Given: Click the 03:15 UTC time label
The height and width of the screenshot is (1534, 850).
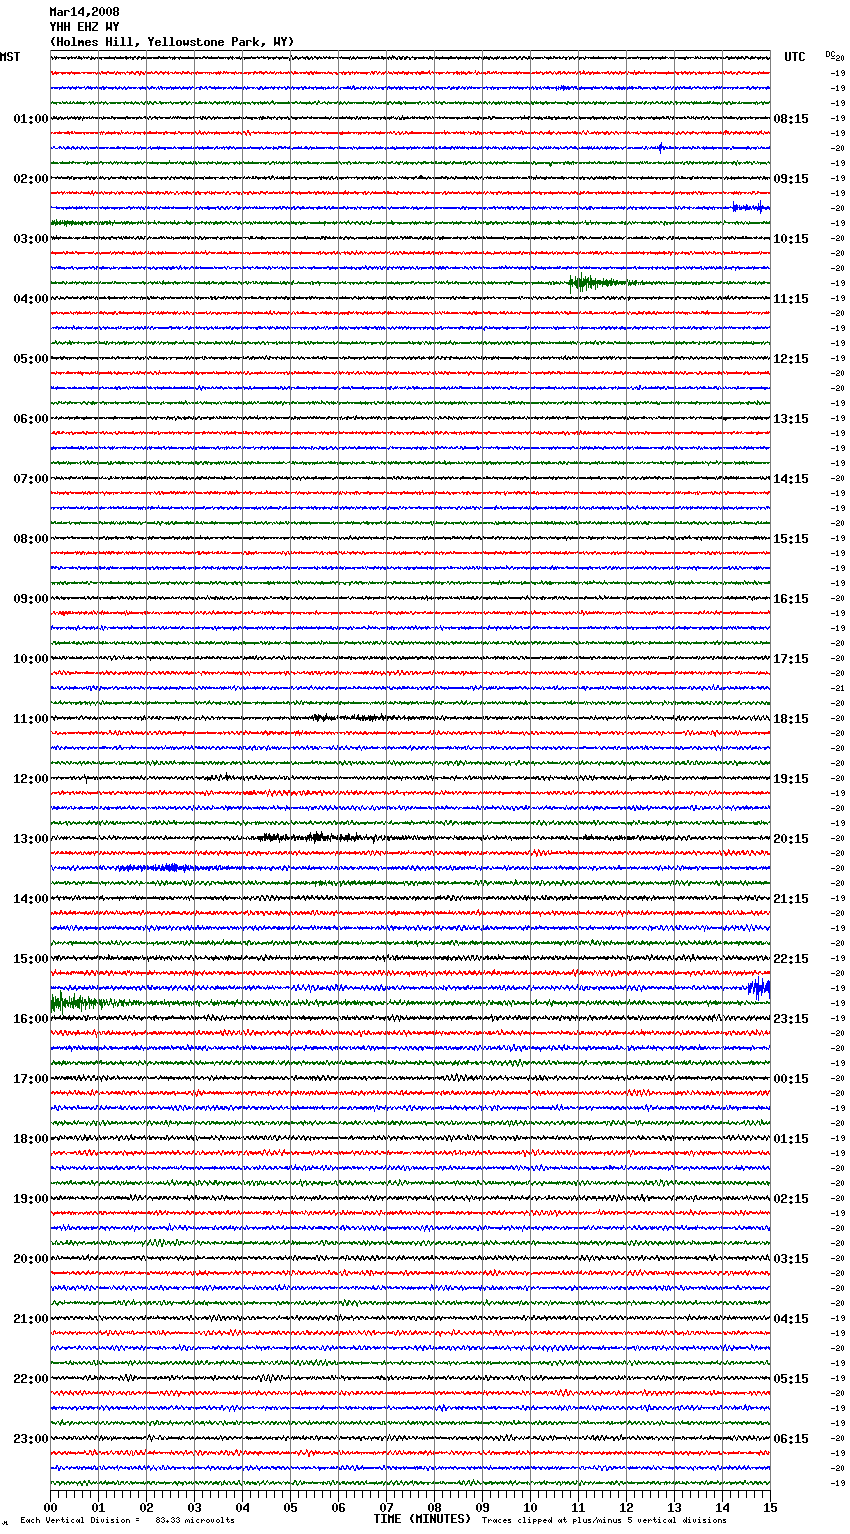Looking at the screenshot, I should tap(791, 1259).
